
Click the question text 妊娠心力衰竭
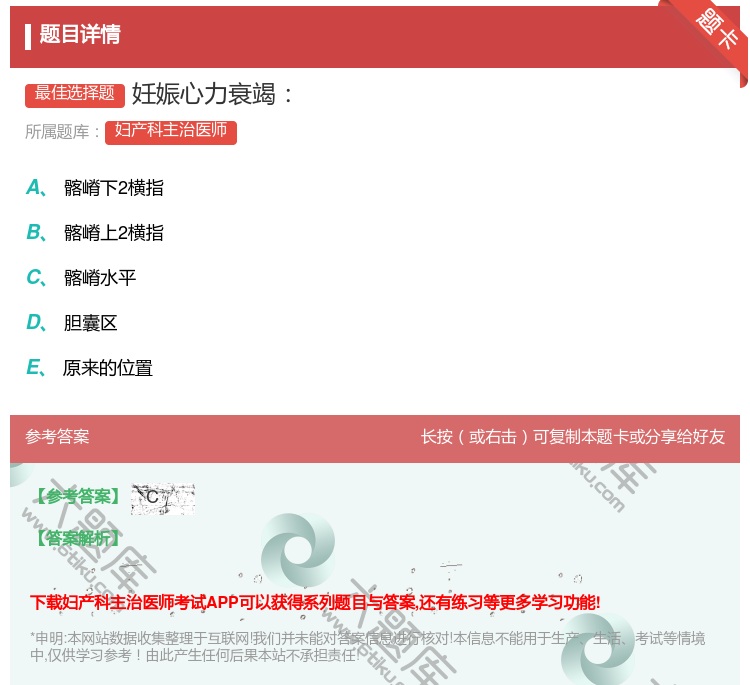point(212,94)
